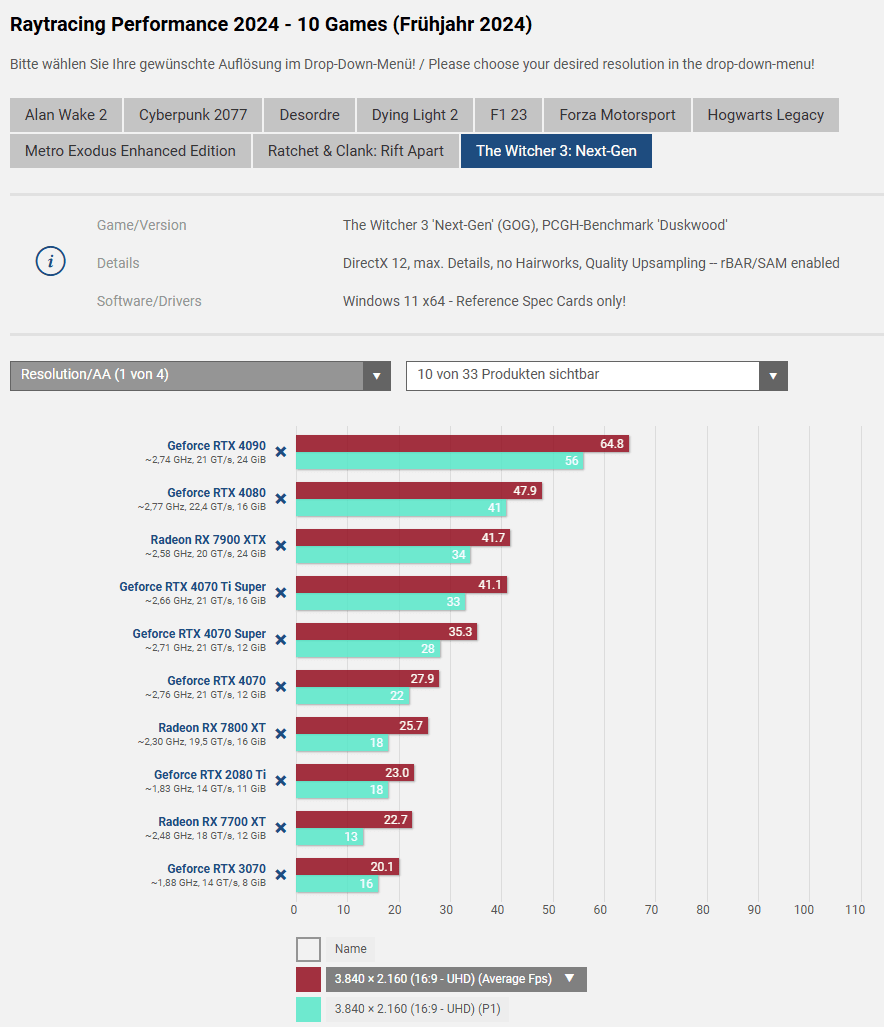Remove Geforce RTX 3070 via X icon
The image size is (884, 1027).
click(x=281, y=875)
